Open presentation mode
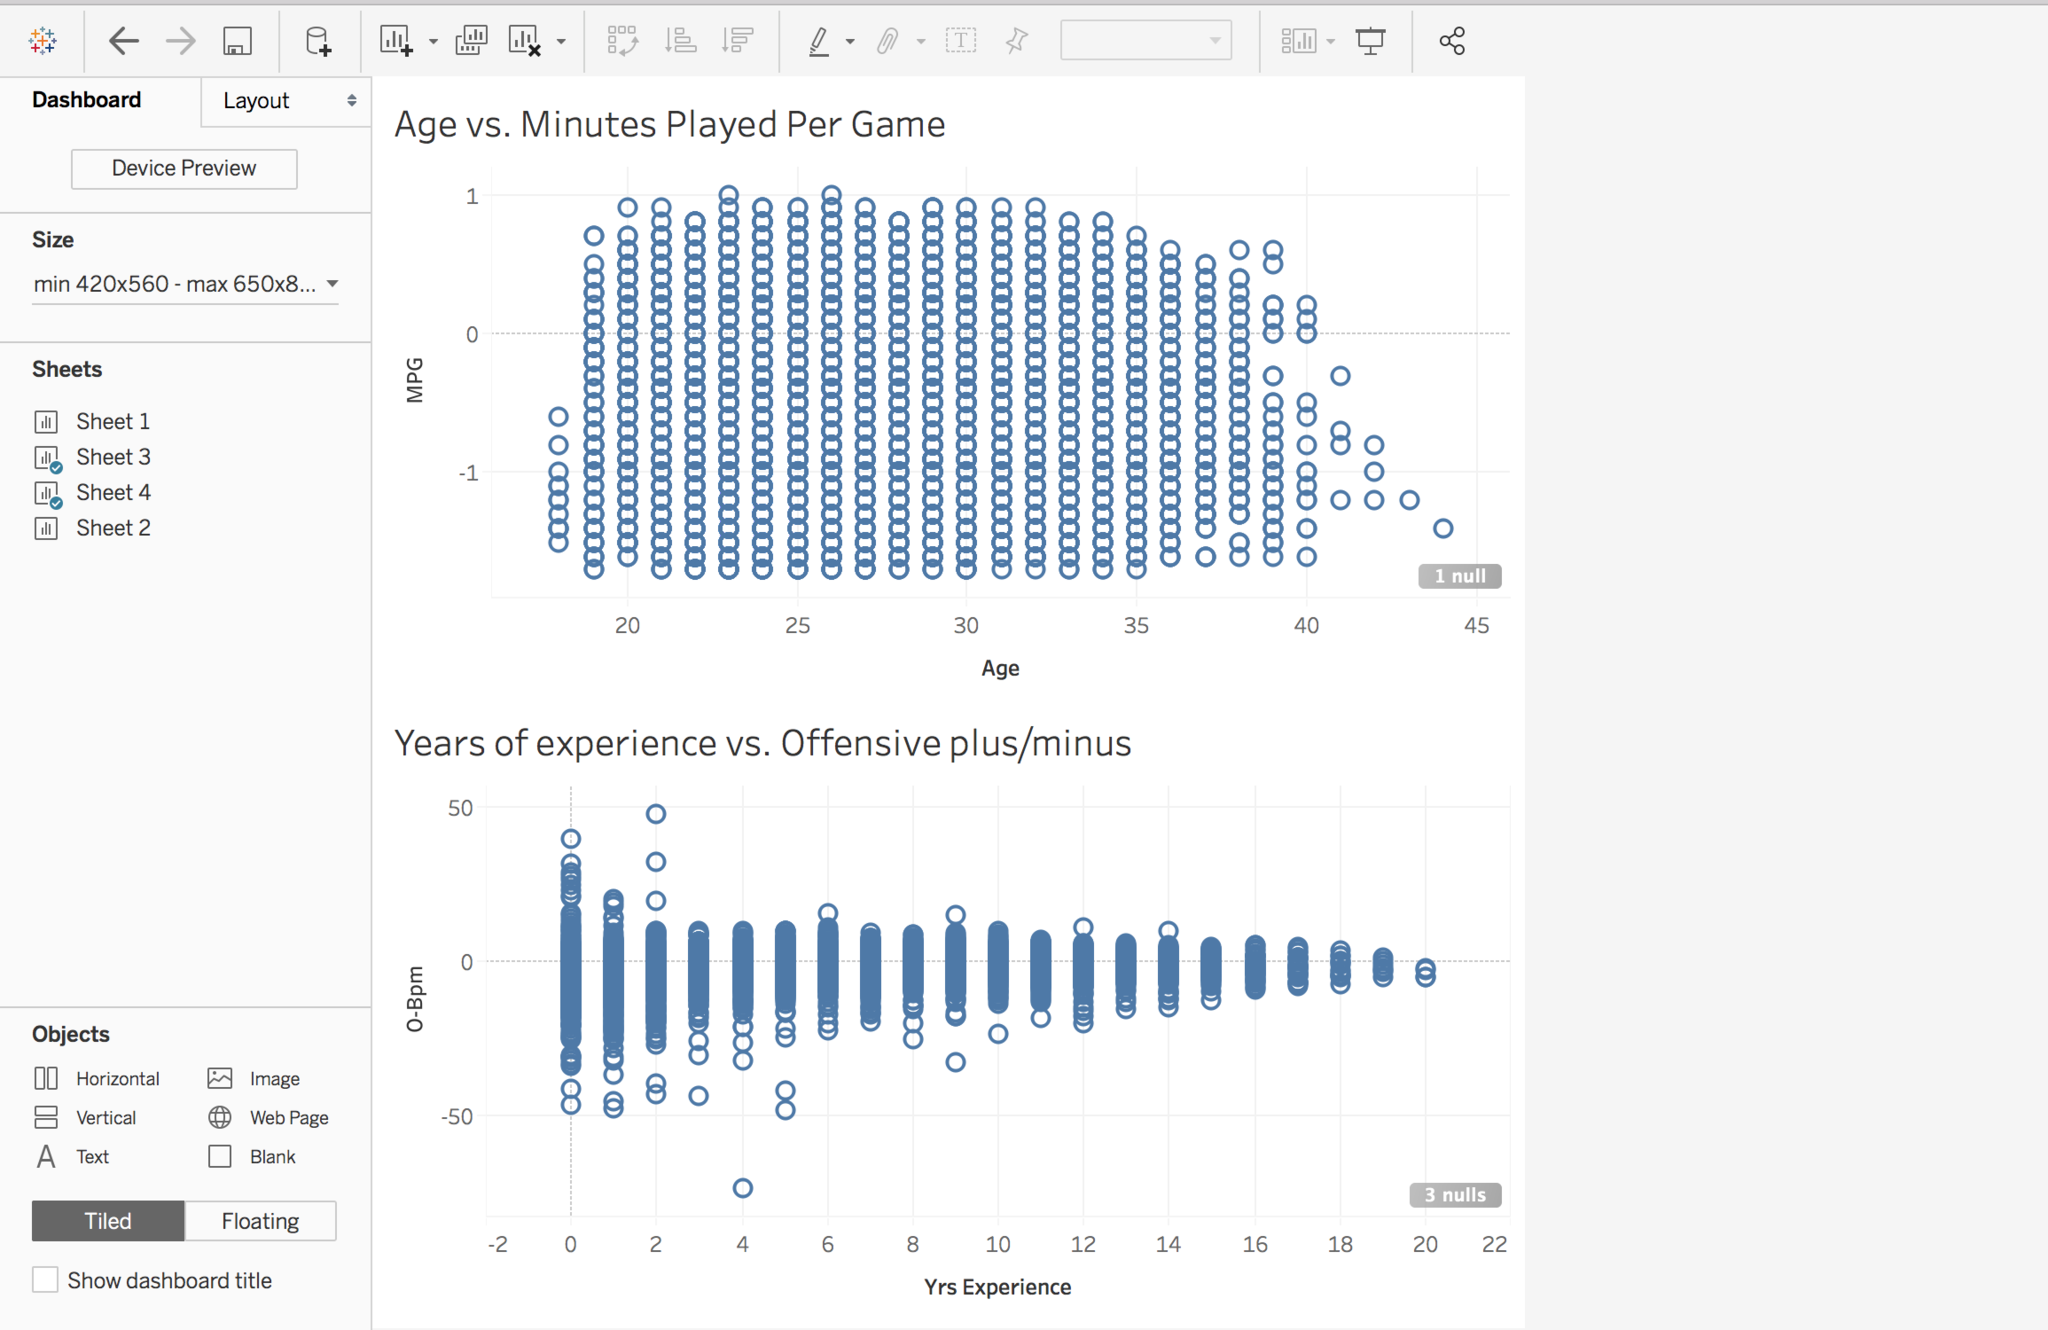This screenshot has width=2048, height=1330. [1370, 41]
